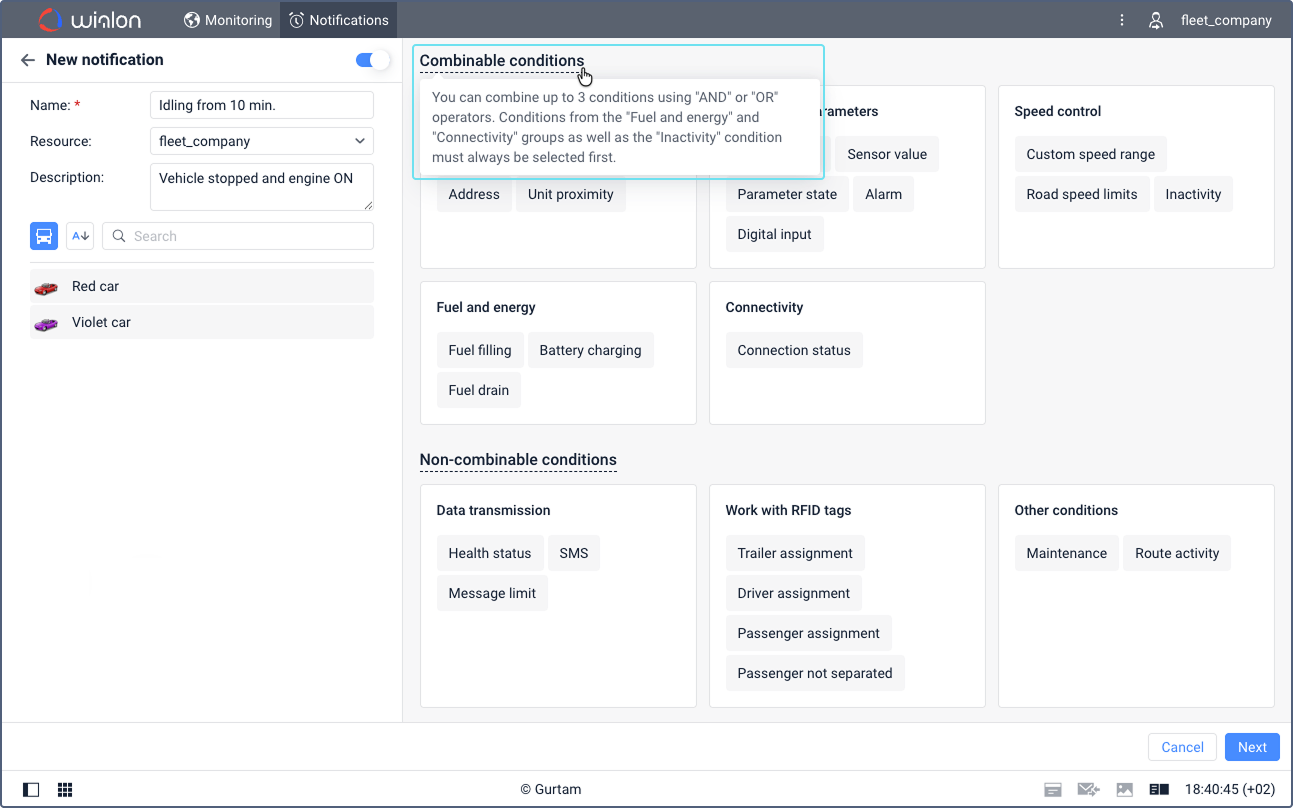Go back using the arrow beside New notification
This screenshot has width=1293, height=808.
pyautogui.click(x=27, y=60)
